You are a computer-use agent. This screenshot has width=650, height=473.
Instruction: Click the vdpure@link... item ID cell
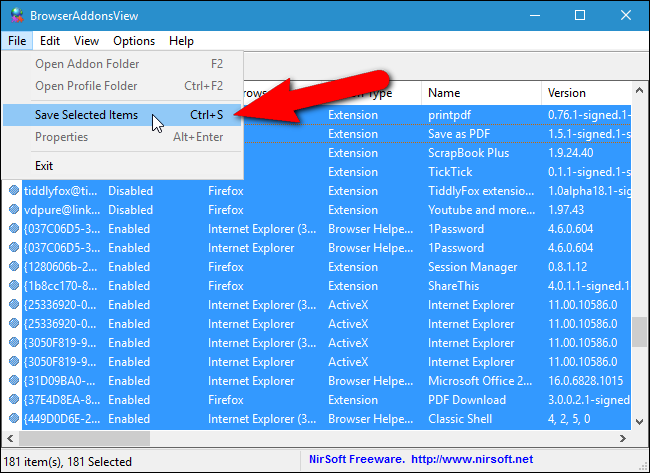[x=62, y=210]
